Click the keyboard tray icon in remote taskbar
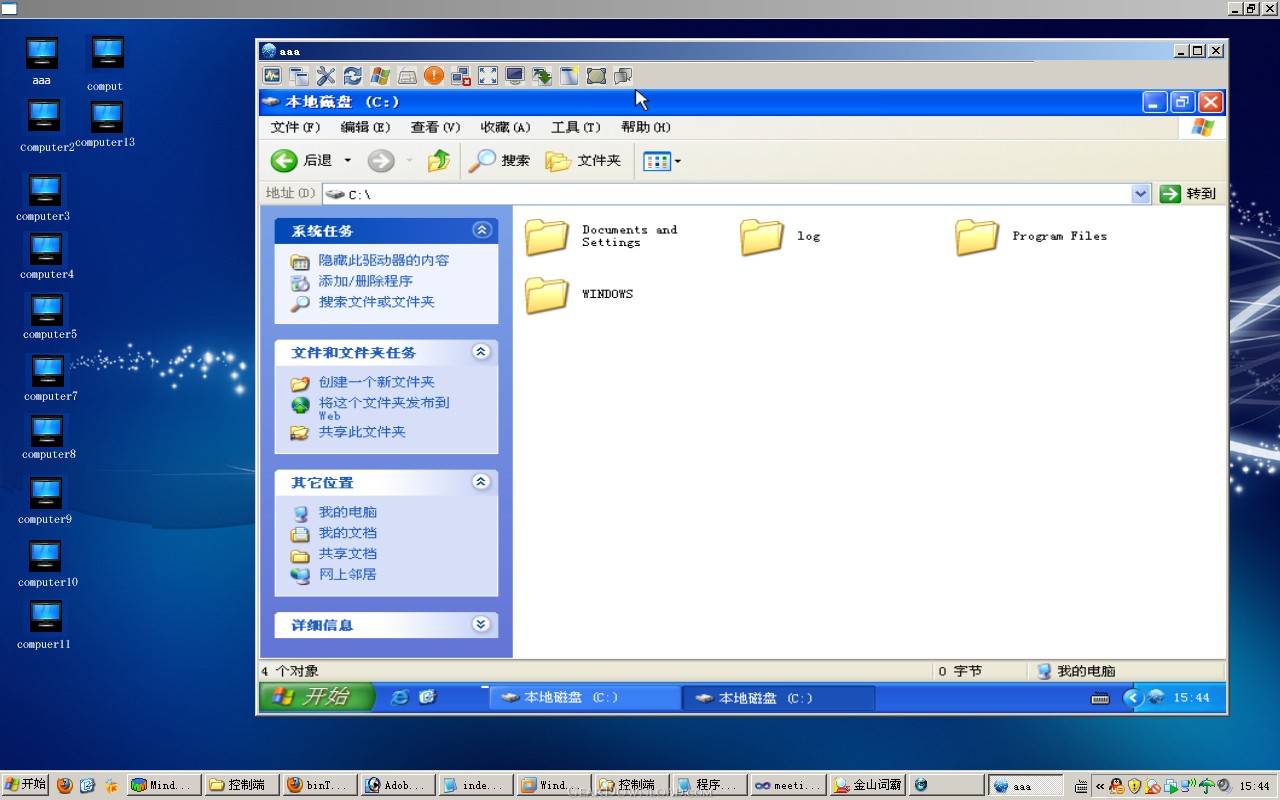 pos(1100,698)
